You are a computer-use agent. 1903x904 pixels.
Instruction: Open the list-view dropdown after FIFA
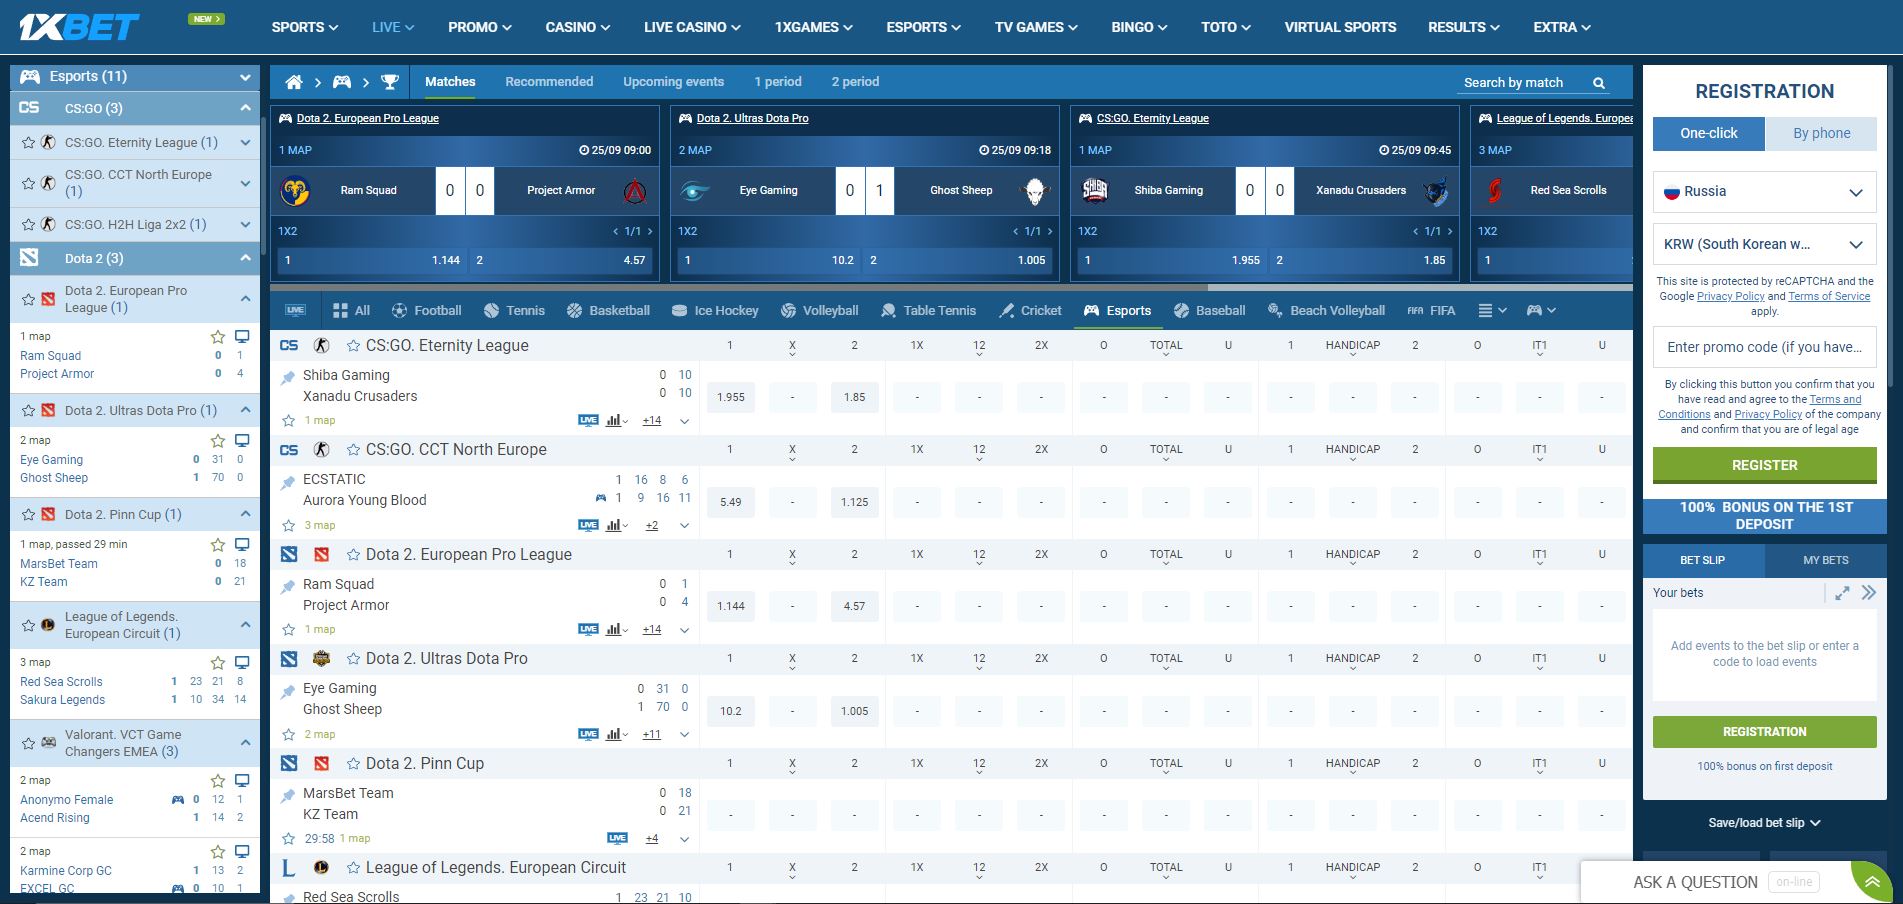[1492, 311]
